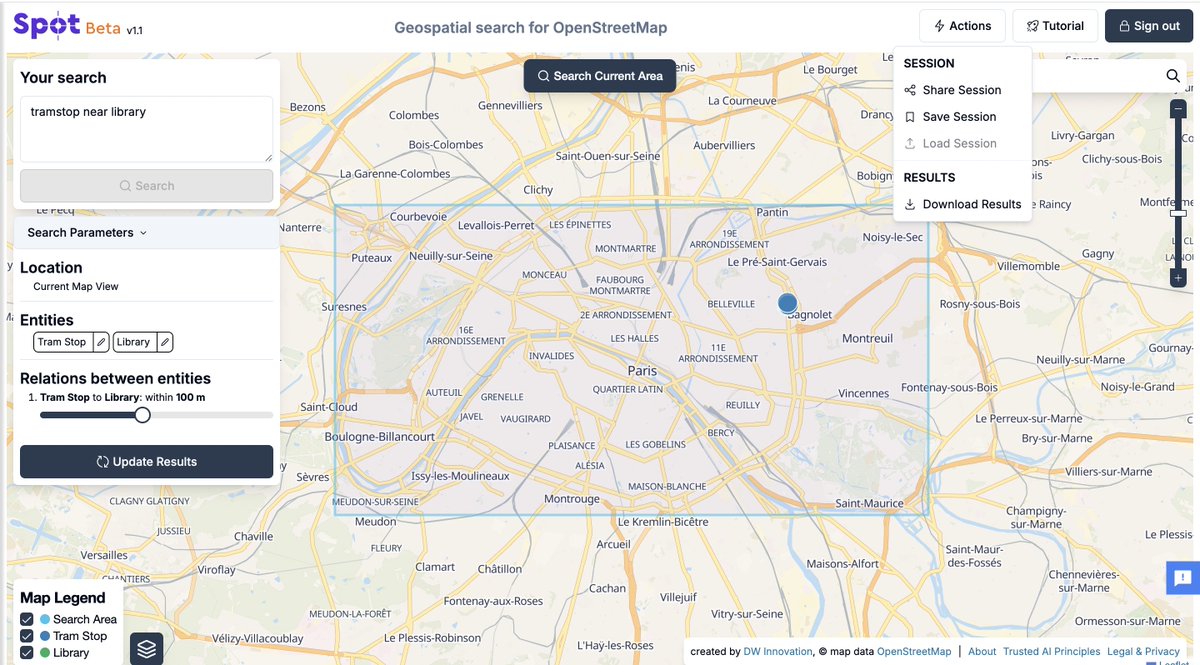
Task: Click the distance slider handle
Action: pos(142,415)
